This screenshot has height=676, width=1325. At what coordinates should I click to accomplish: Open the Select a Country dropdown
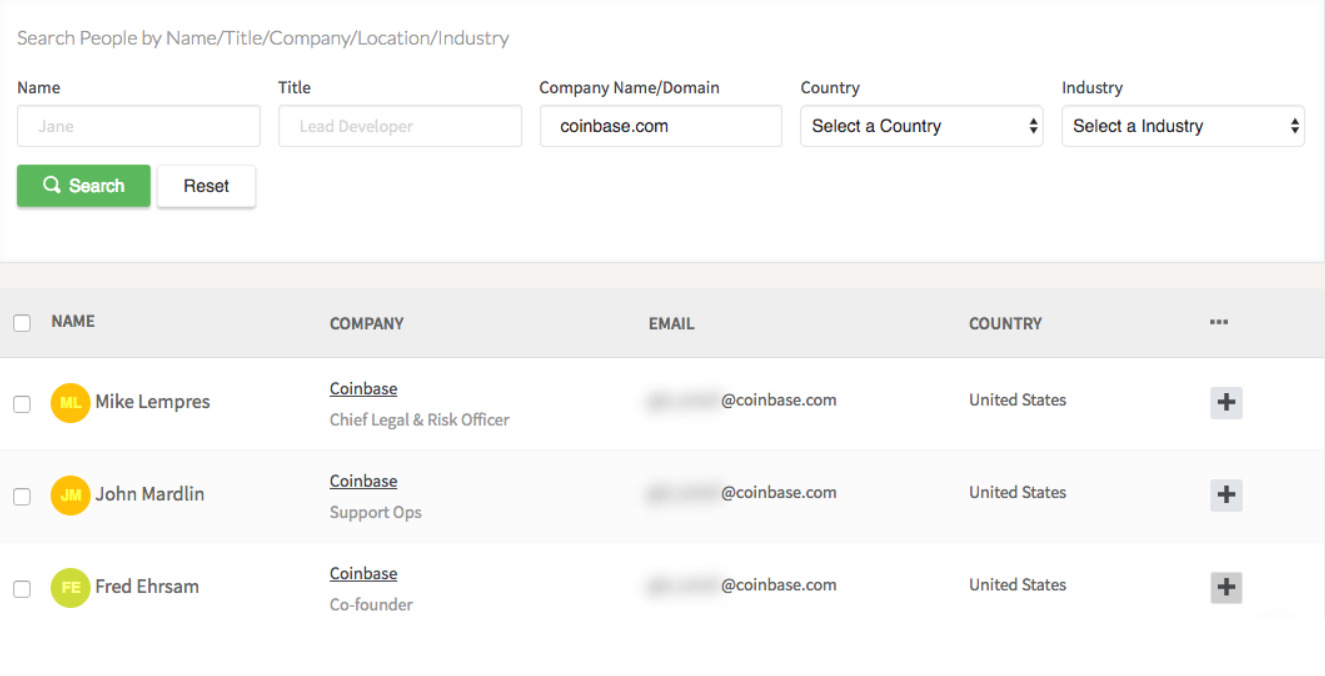[921, 126]
